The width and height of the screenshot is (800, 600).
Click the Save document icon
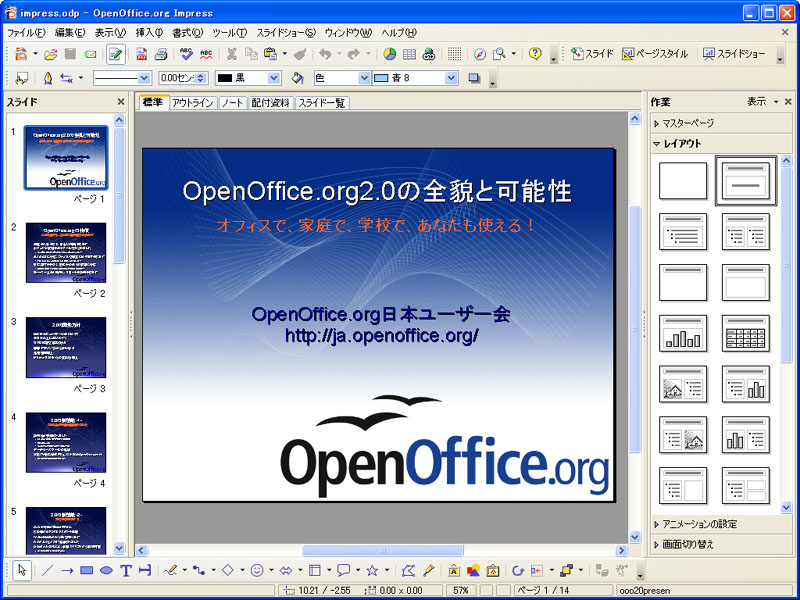coord(70,54)
